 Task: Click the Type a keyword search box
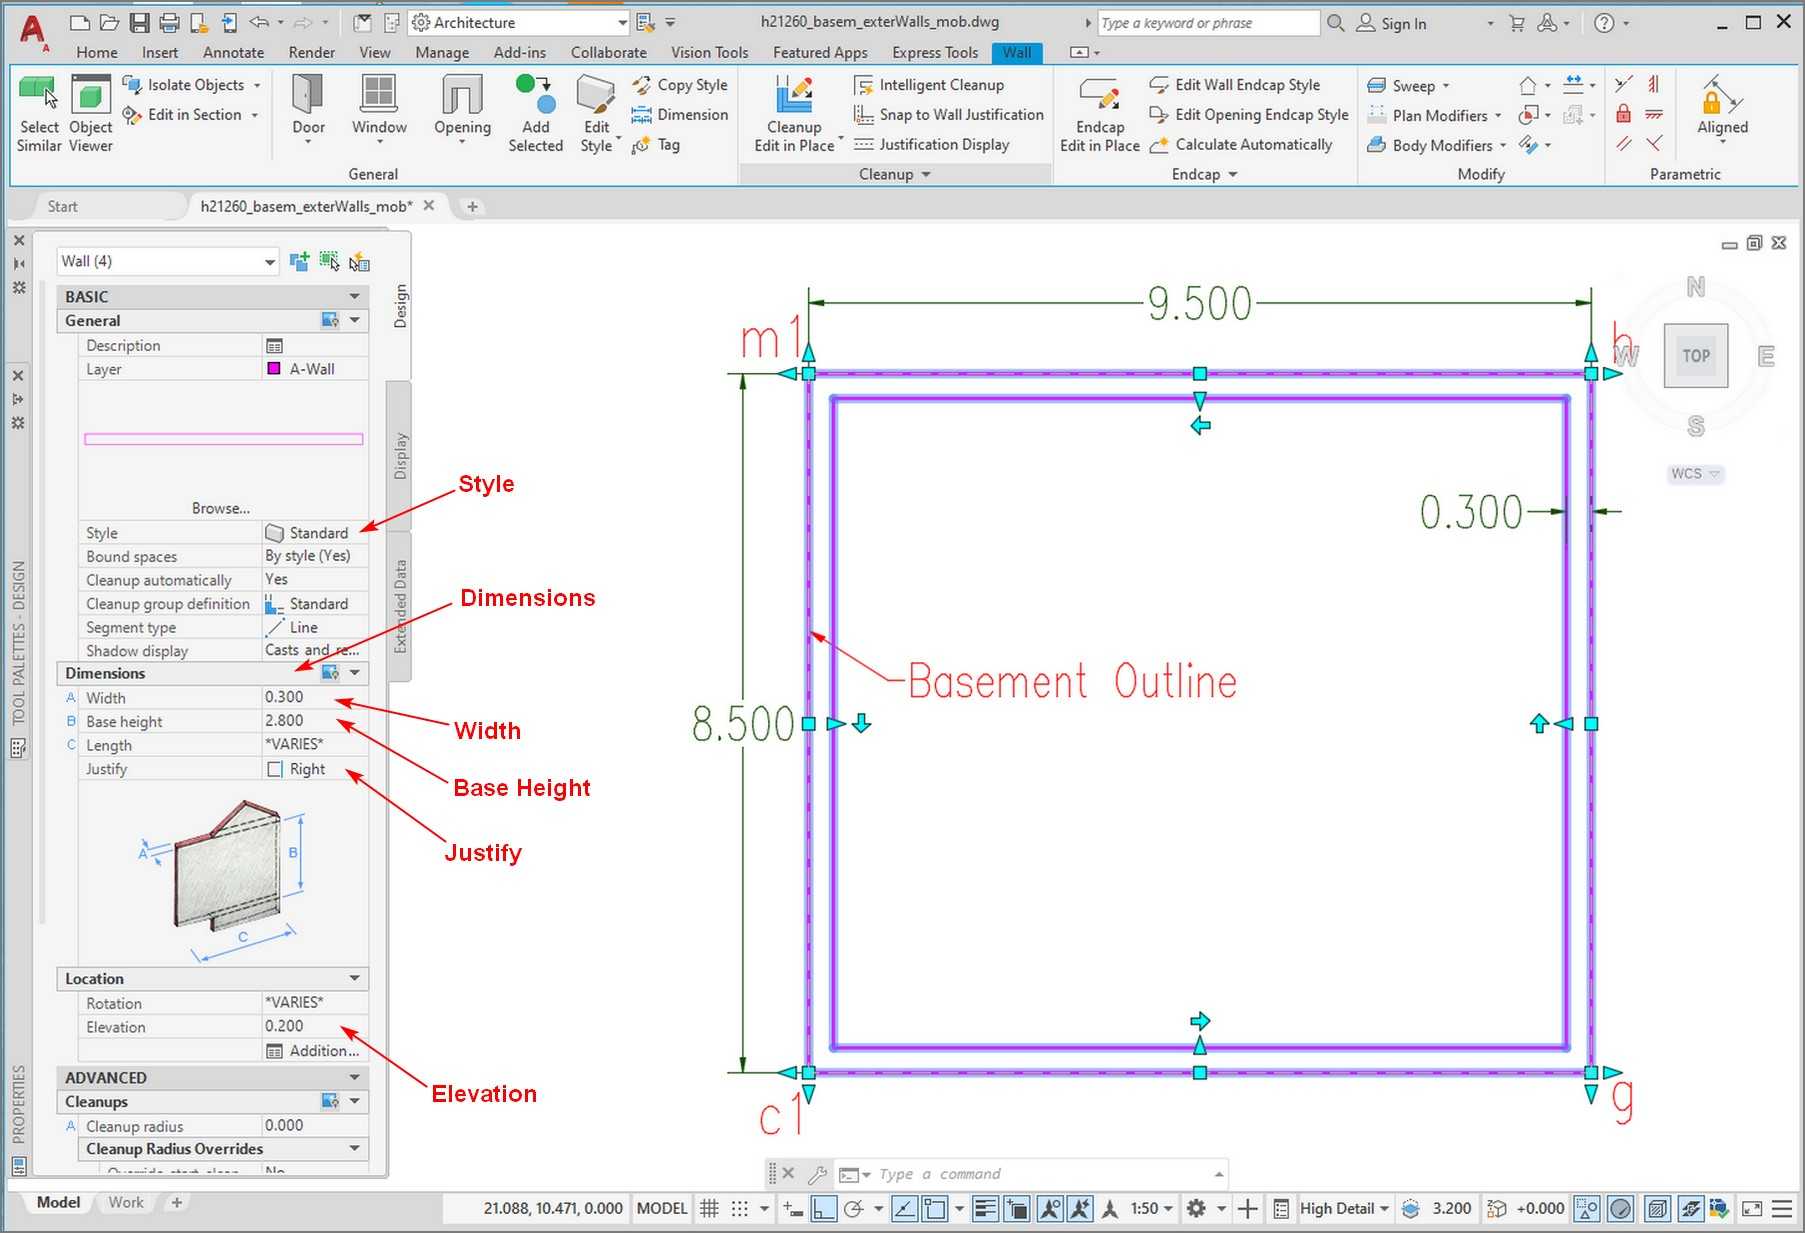pyautogui.click(x=1208, y=23)
